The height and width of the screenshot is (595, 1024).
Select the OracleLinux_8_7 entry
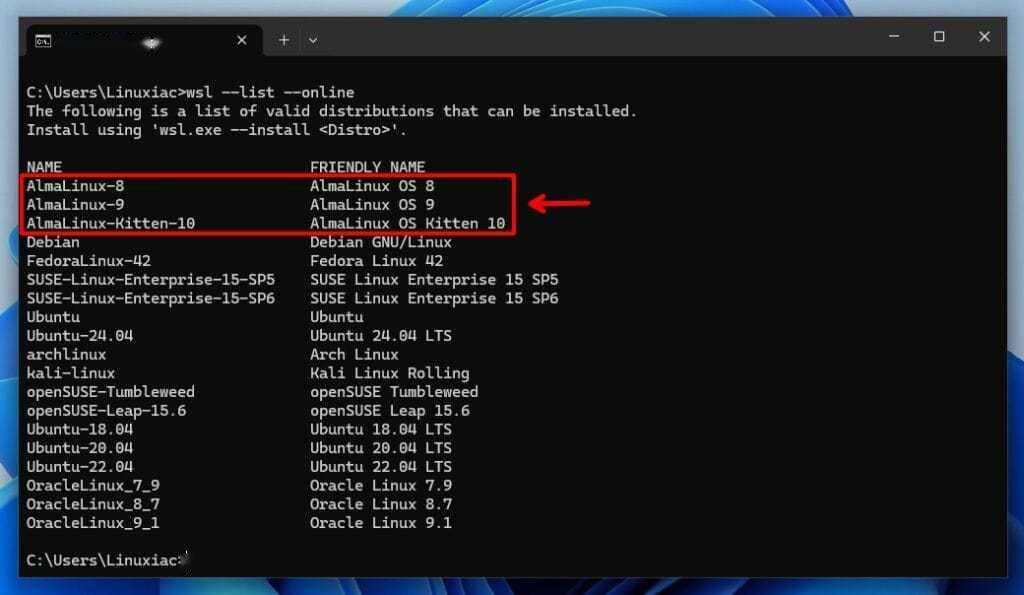click(93, 504)
